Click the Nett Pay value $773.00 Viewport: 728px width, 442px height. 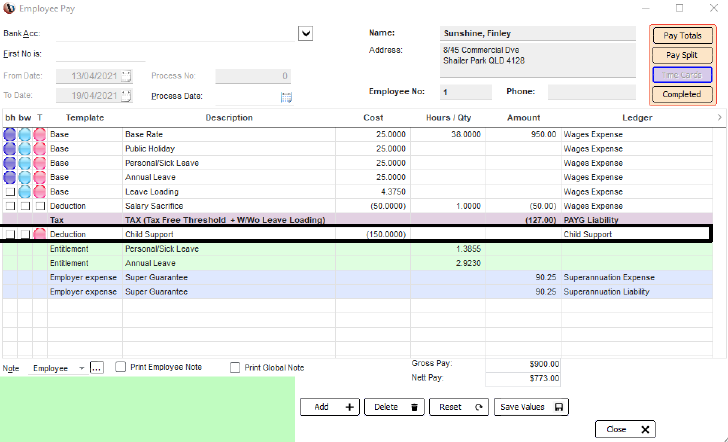[x=523, y=378]
